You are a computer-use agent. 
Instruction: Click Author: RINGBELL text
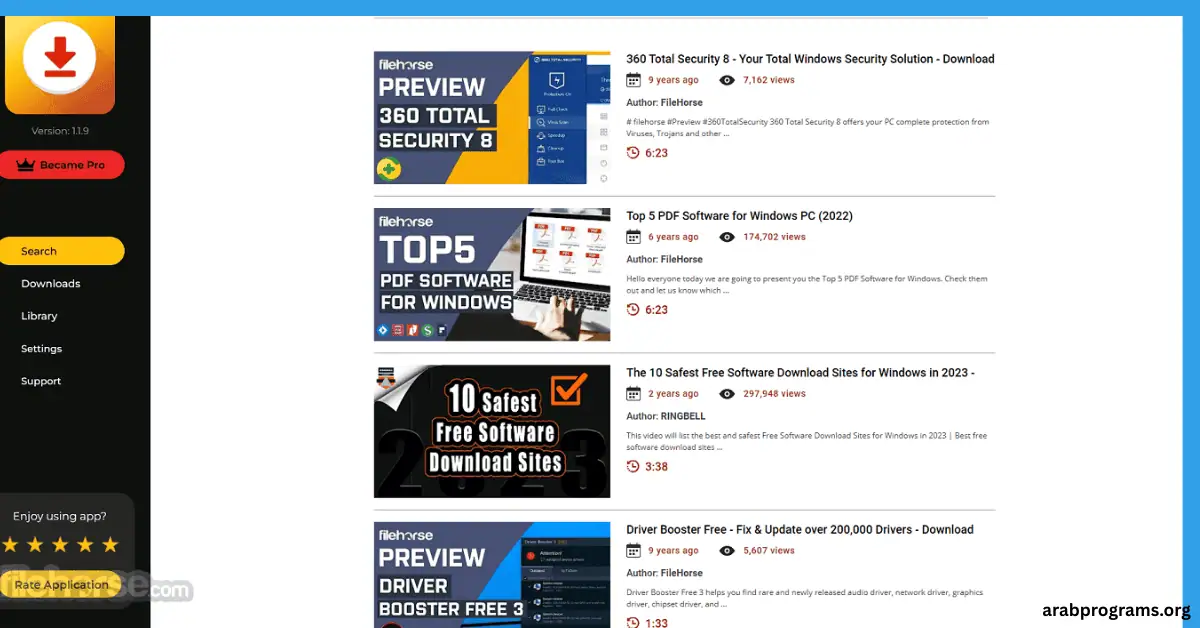pos(666,416)
